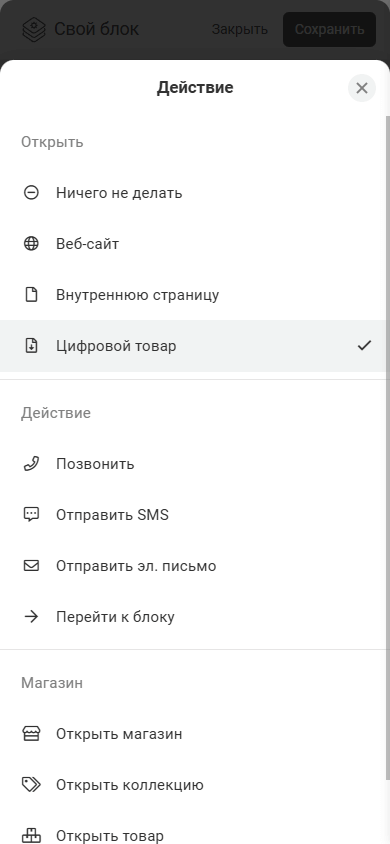Click the Сохранить button
The height and width of the screenshot is (844, 390).
329,29
